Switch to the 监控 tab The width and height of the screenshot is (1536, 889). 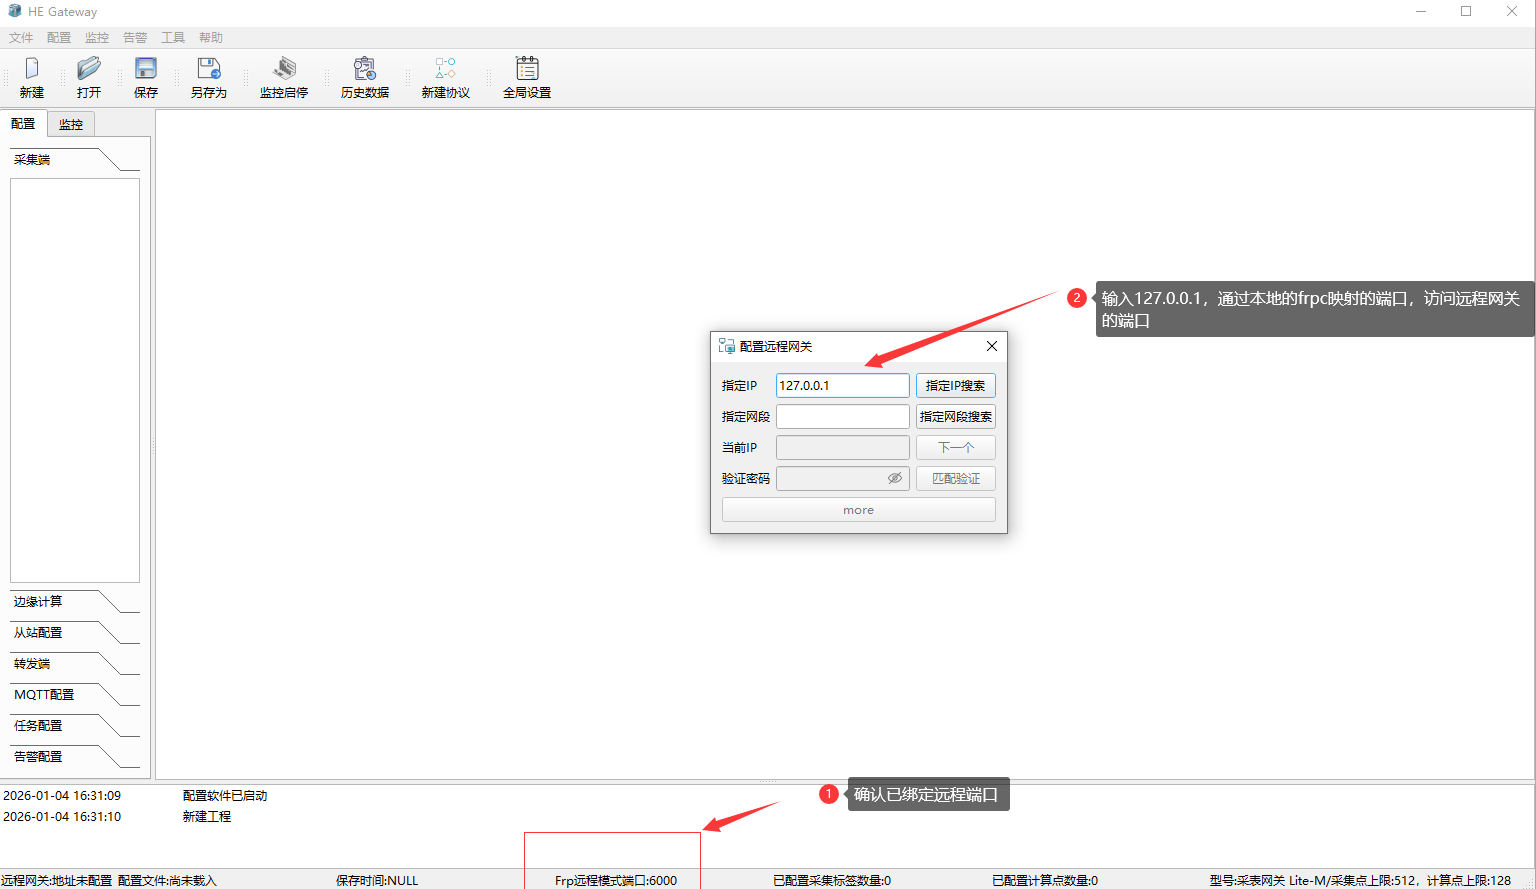click(71, 124)
